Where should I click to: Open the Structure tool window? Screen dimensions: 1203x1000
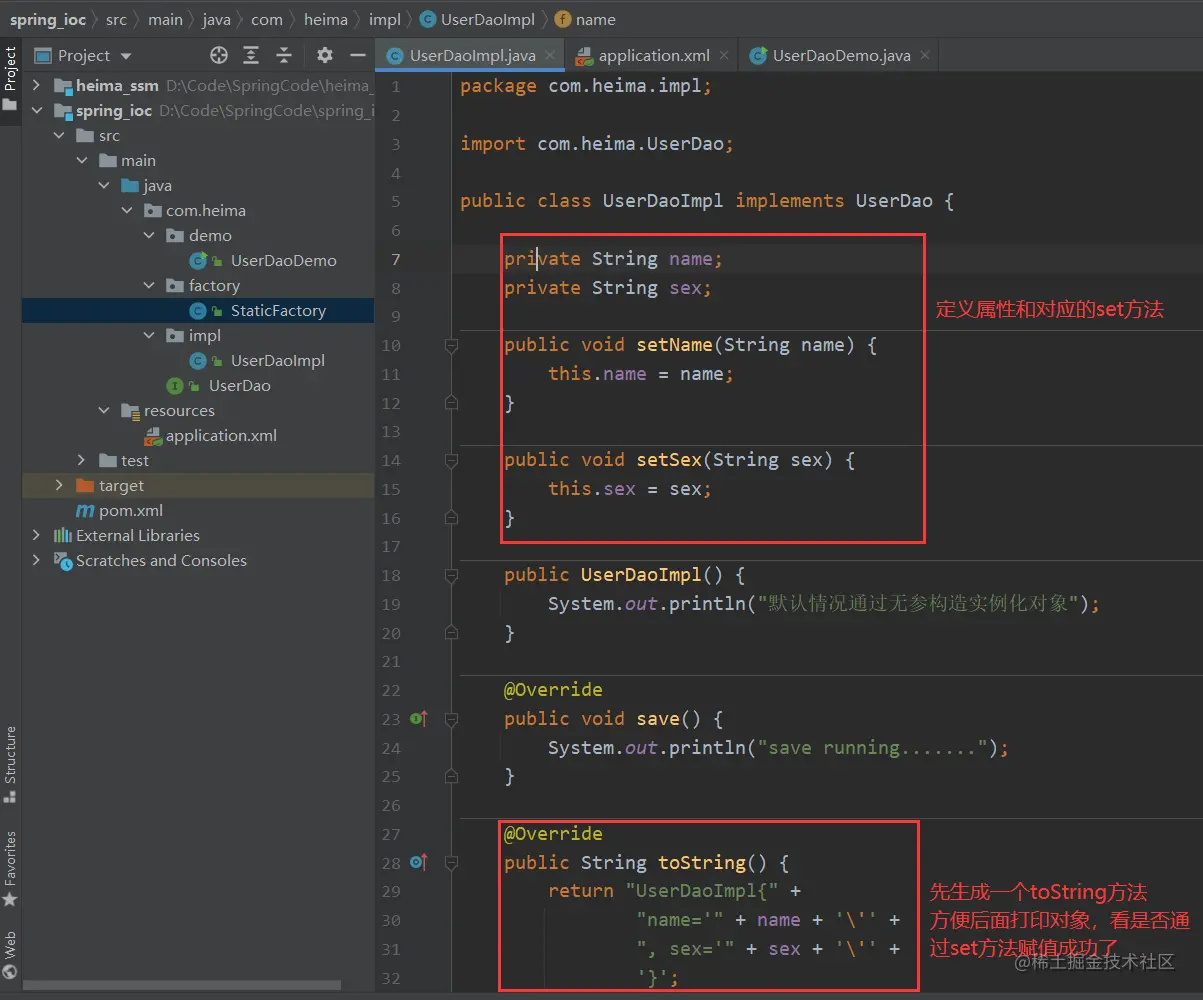click(10, 763)
